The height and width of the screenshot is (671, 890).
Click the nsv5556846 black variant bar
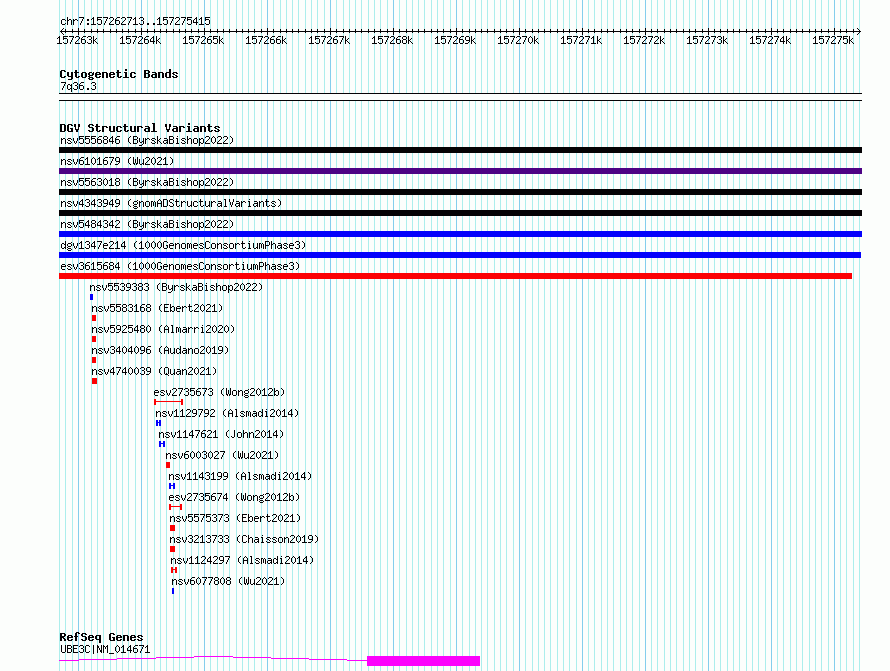coord(460,150)
